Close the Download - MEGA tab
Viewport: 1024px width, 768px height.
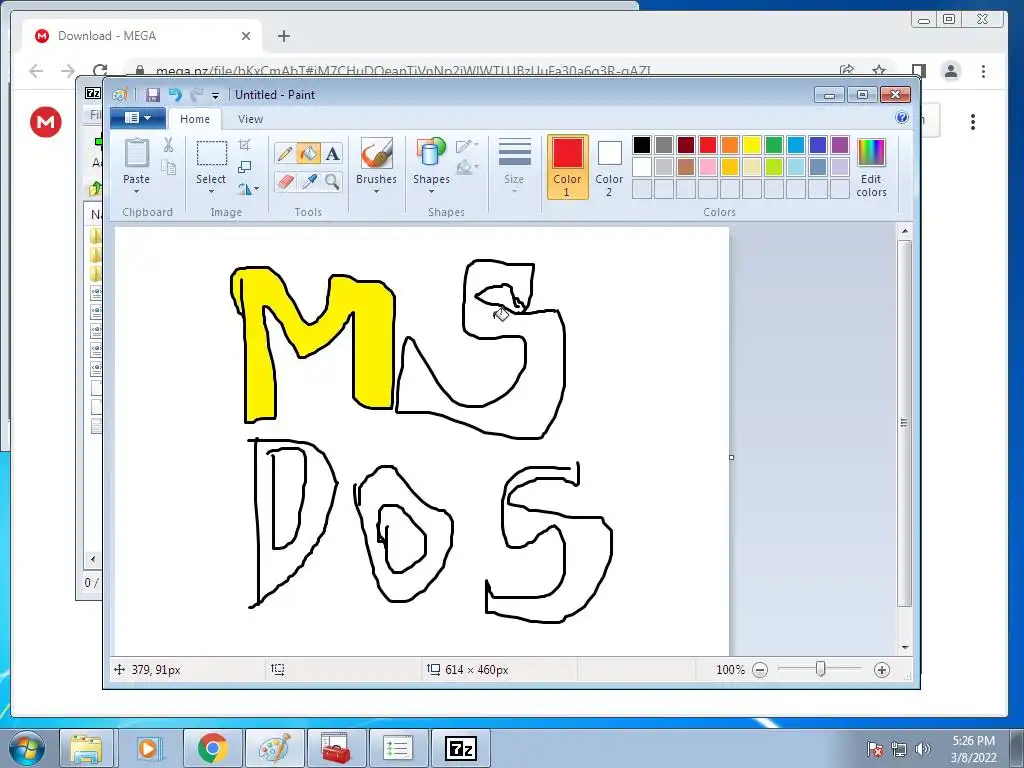point(246,36)
